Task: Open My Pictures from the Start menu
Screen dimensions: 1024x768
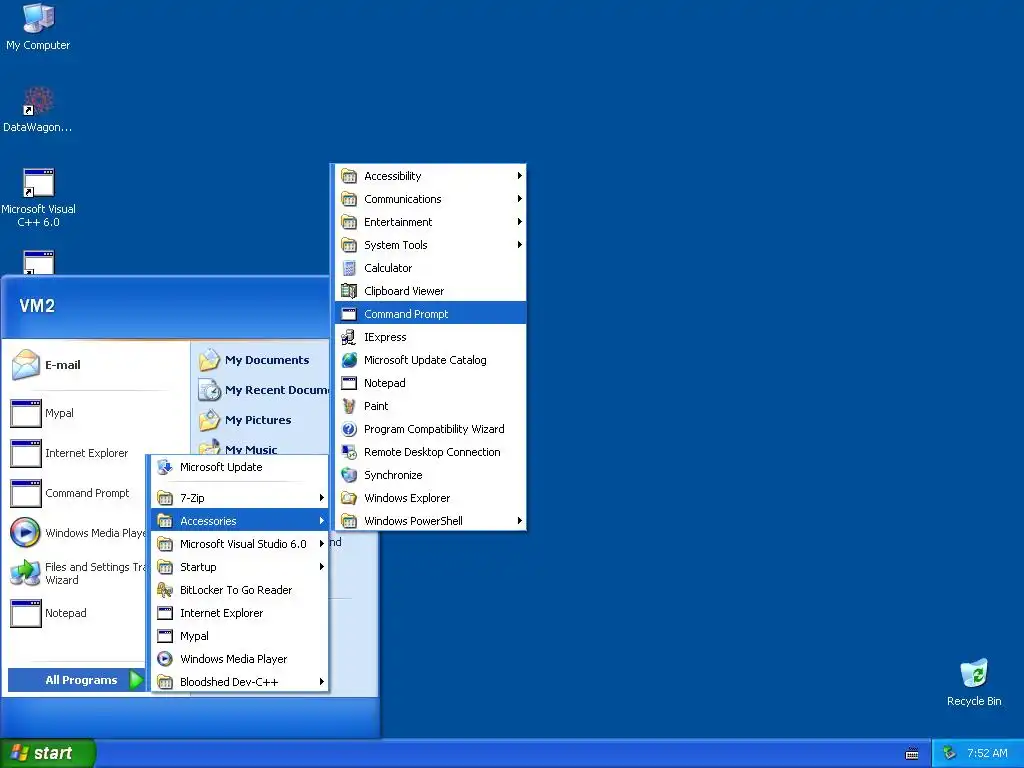Action: click(263, 420)
